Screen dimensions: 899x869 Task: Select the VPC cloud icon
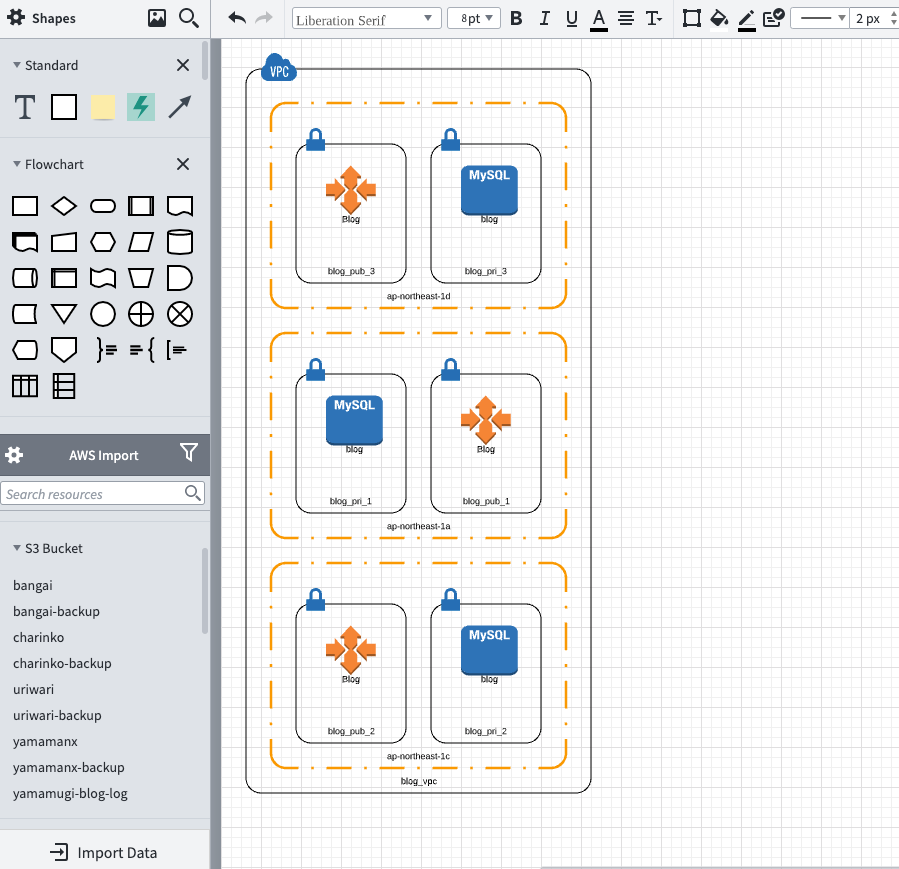[x=279, y=68]
